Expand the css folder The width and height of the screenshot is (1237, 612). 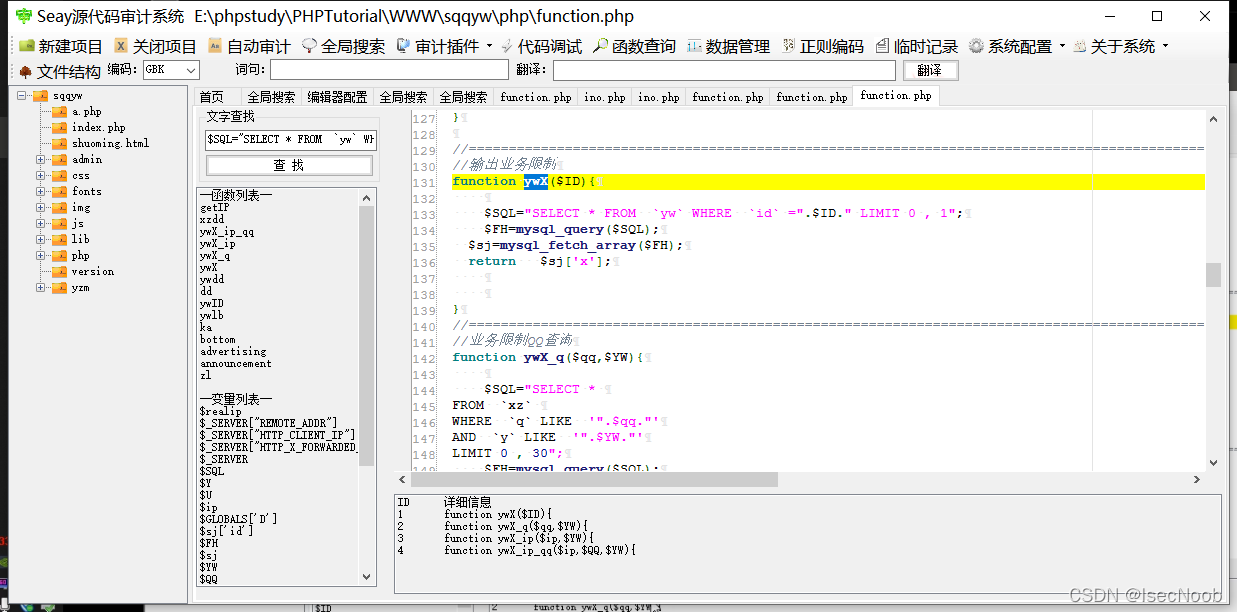coord(41,176)
